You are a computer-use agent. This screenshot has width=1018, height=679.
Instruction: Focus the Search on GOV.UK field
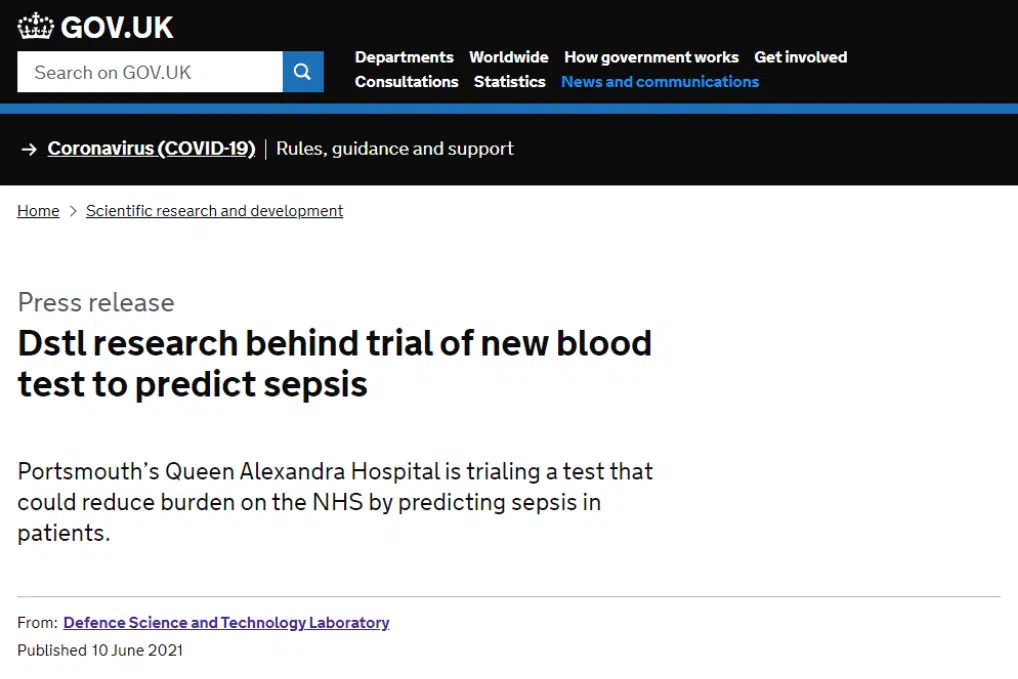pos(150,71)
